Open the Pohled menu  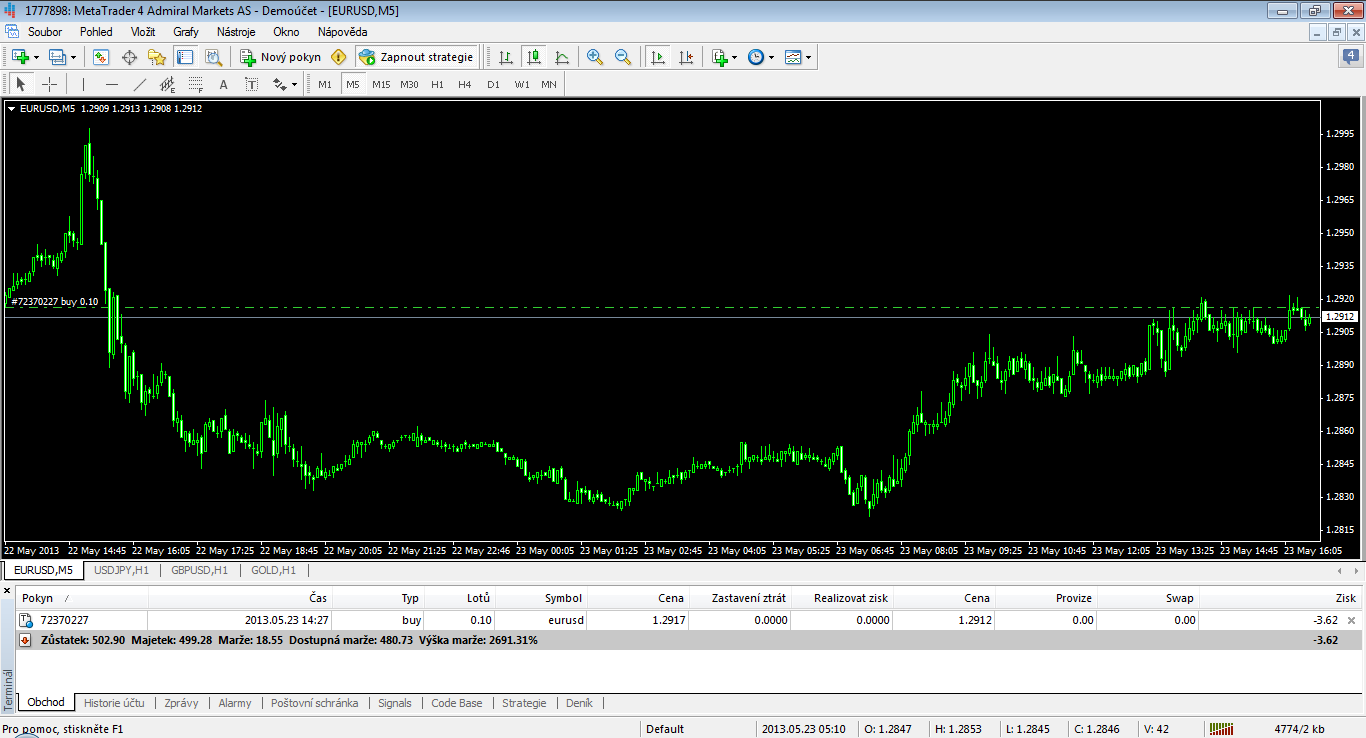click(x=96, y=32)
